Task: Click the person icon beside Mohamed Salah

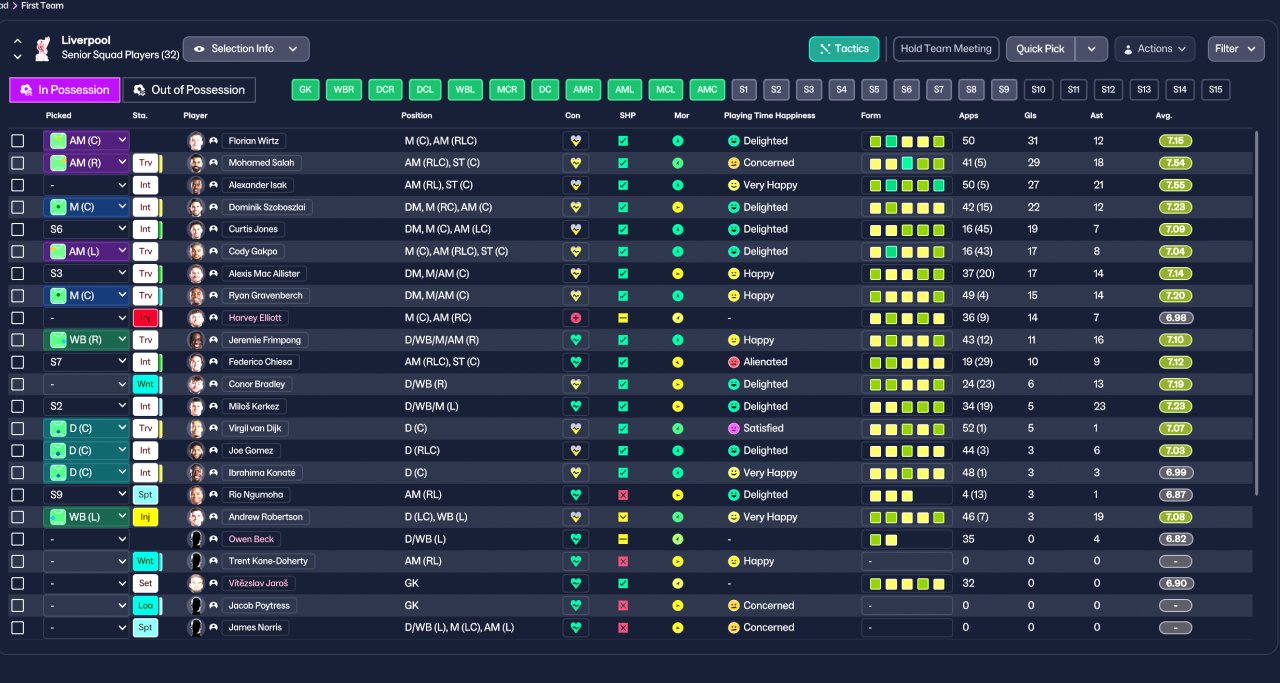Action: coord(213,163)
